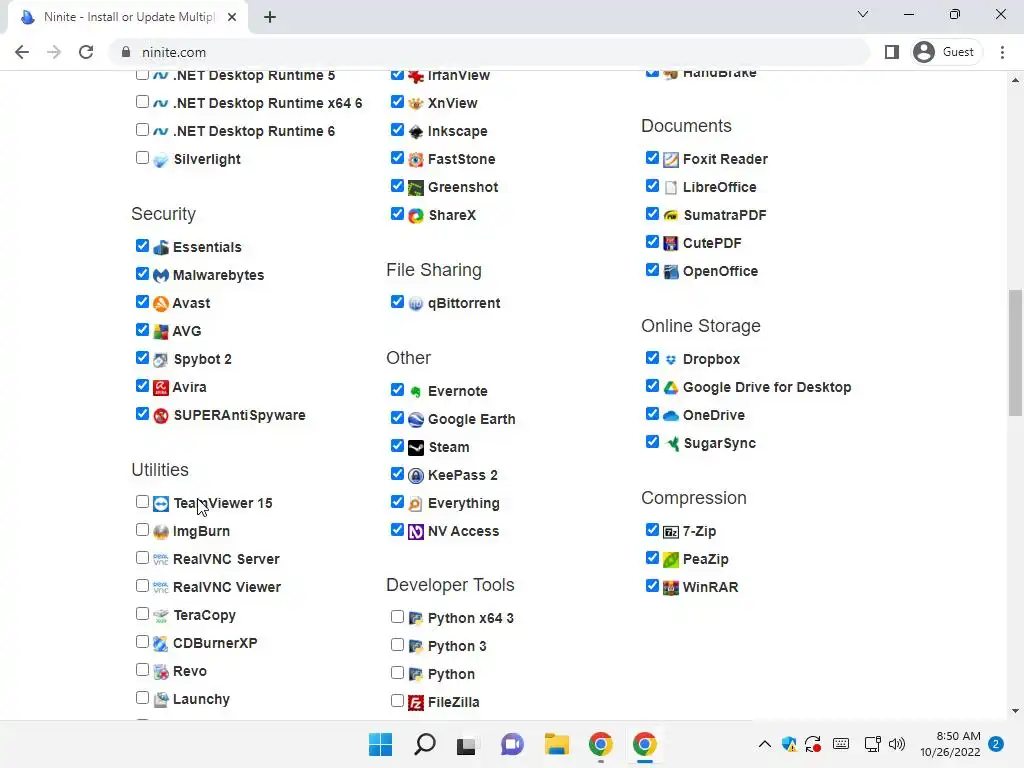Reload the ninite.com page

tap(86, 52)
